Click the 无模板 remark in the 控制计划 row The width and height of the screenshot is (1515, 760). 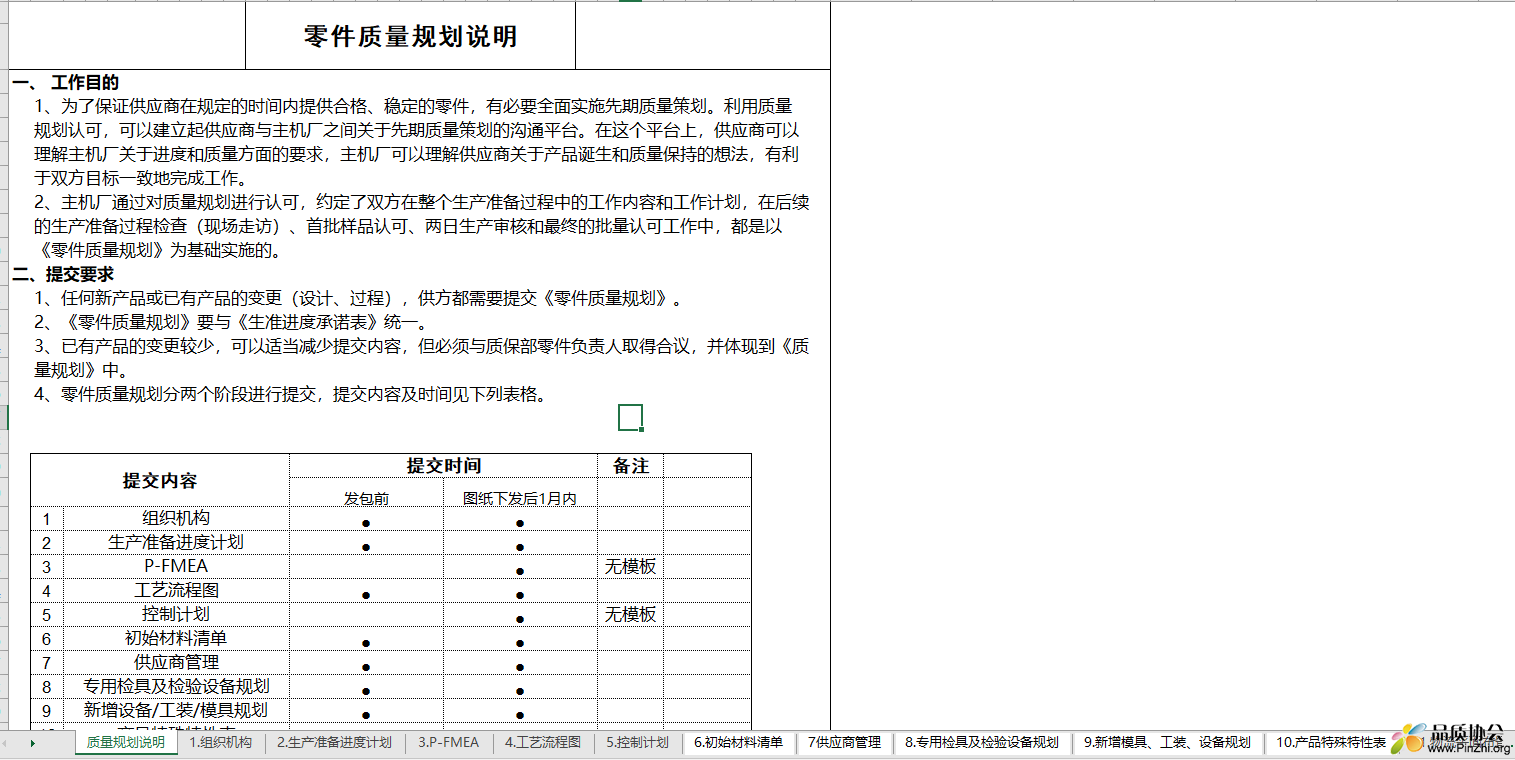coord(630,614)
